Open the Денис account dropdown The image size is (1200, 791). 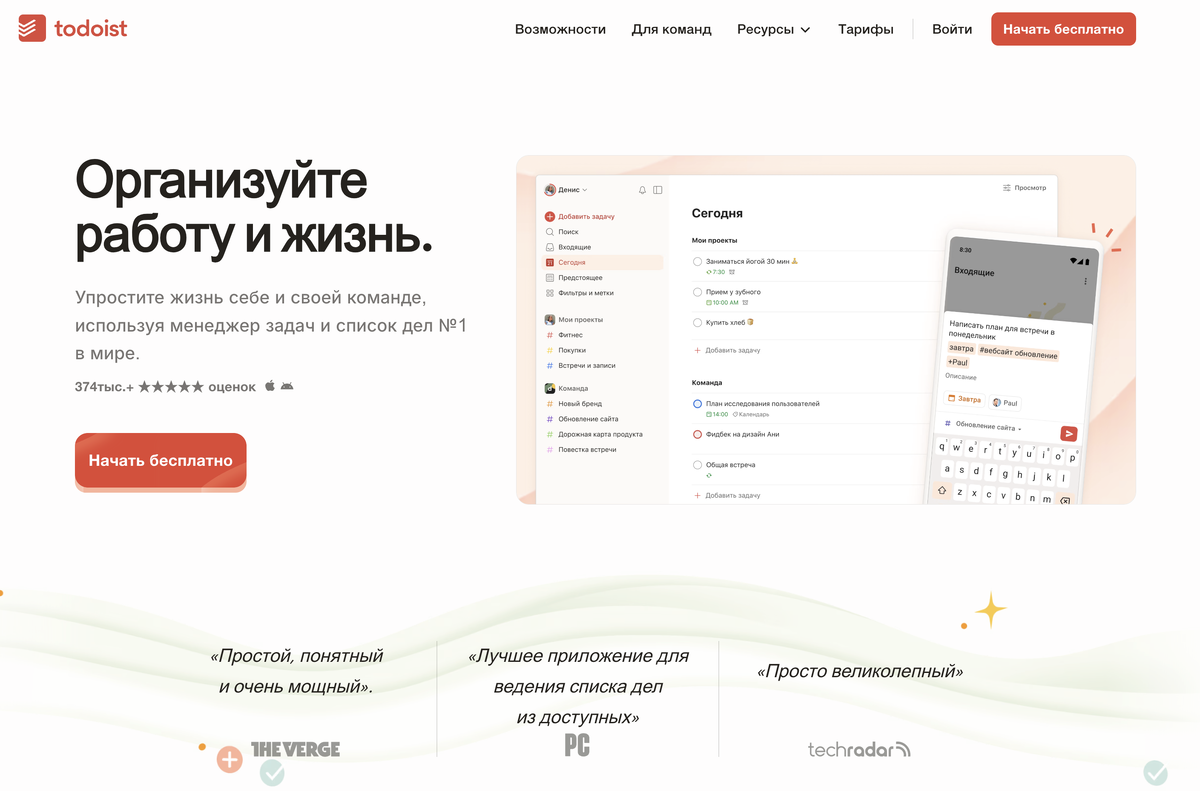(566, 189)
